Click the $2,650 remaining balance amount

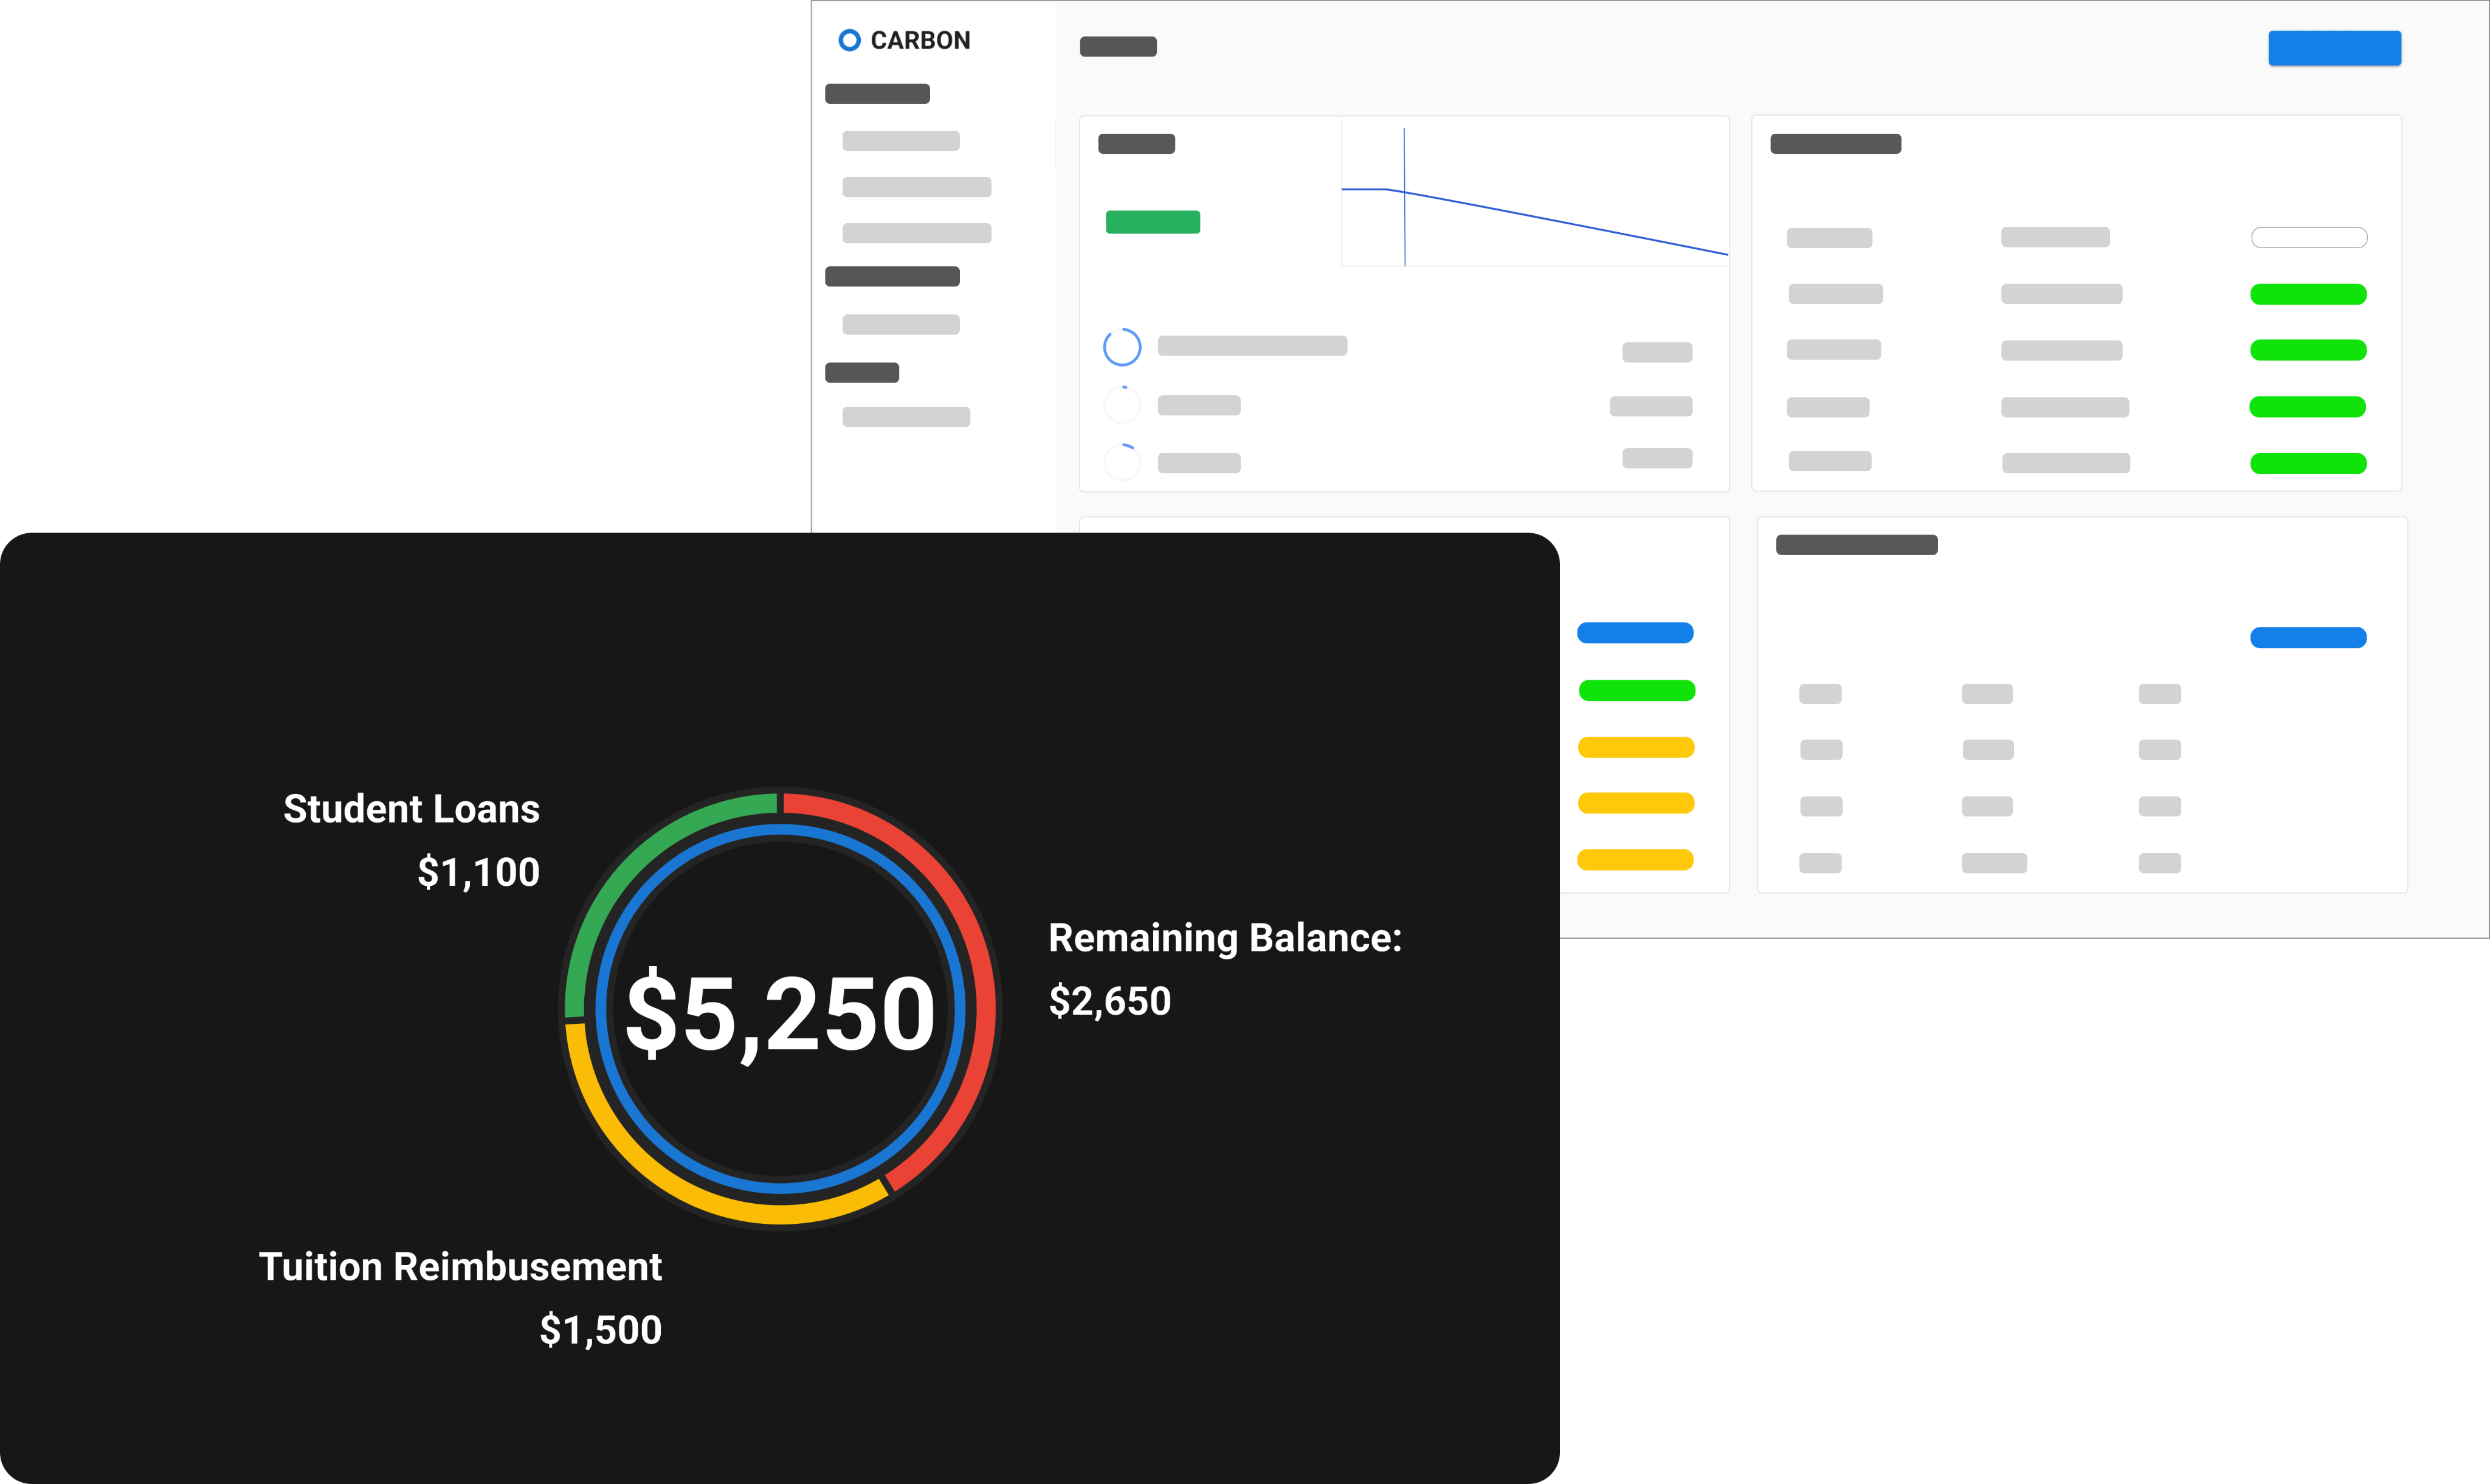1109,1001
